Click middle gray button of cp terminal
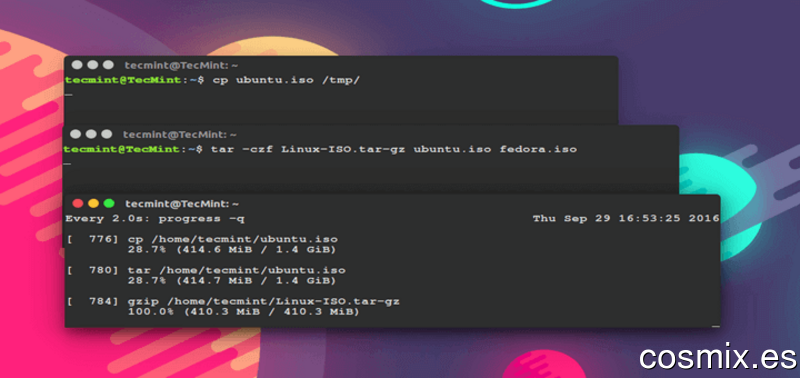Screen dimensions: 800x378 pos(93,65)
